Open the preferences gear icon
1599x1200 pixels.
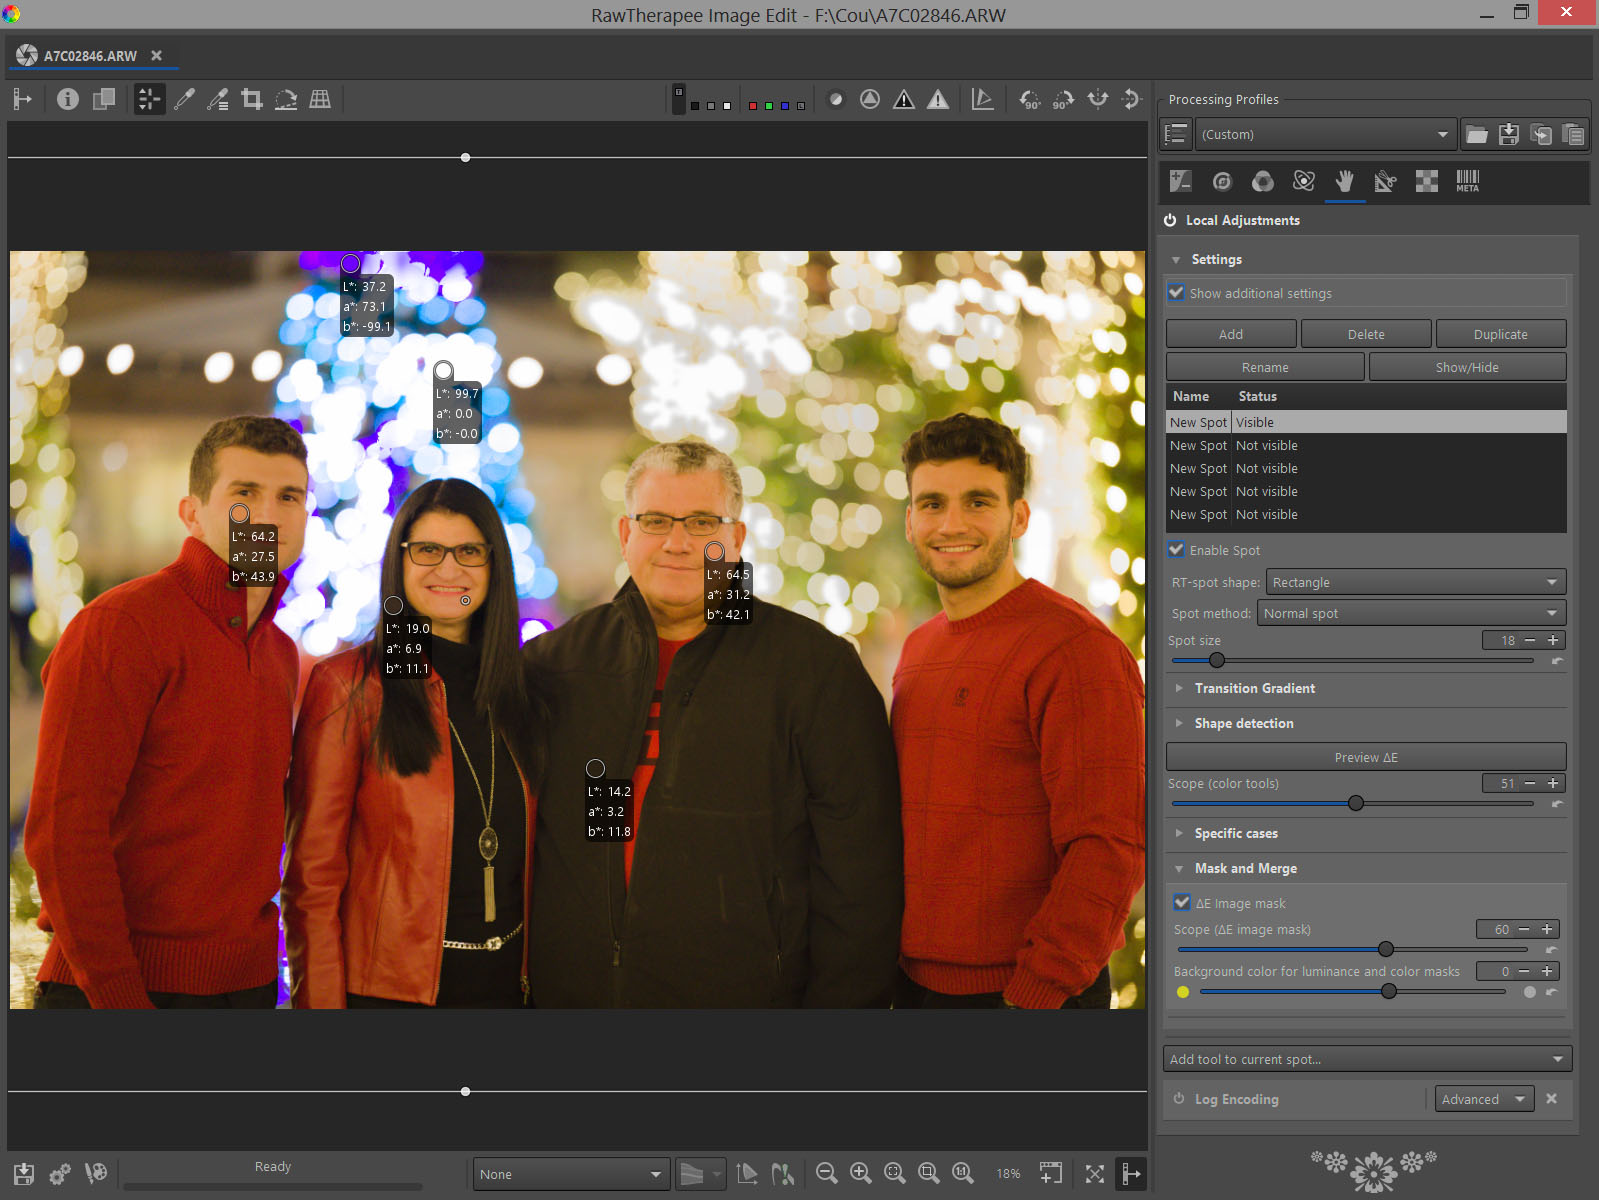pyautogui.click(x=60, y=1173)
